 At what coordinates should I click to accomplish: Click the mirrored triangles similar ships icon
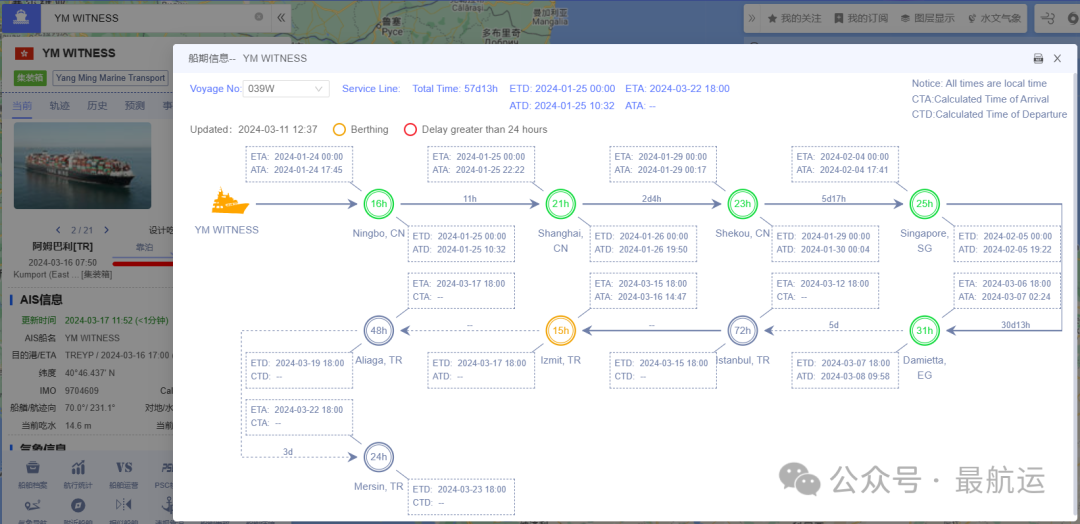[x=124, y=507]
